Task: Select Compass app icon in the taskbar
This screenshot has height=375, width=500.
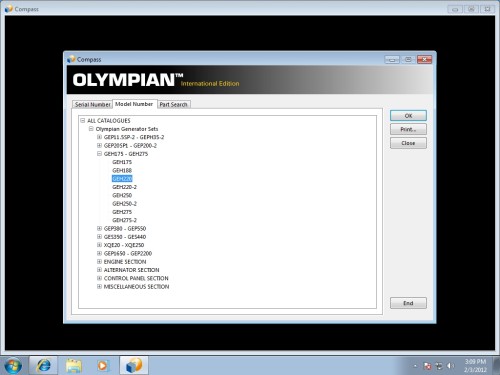Action: [134, 365]
